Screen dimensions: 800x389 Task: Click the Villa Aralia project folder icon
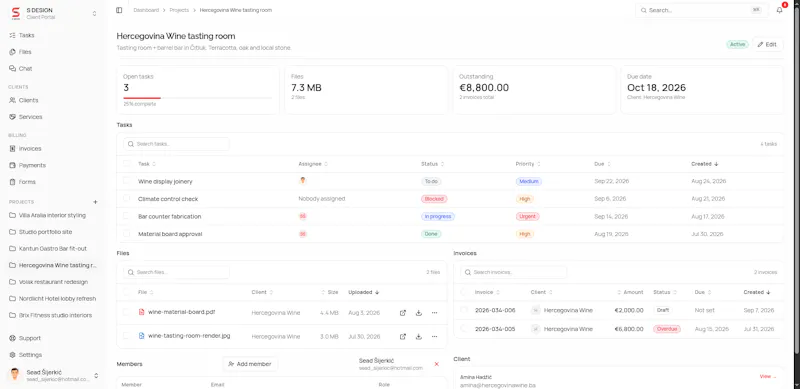[12, 215]
